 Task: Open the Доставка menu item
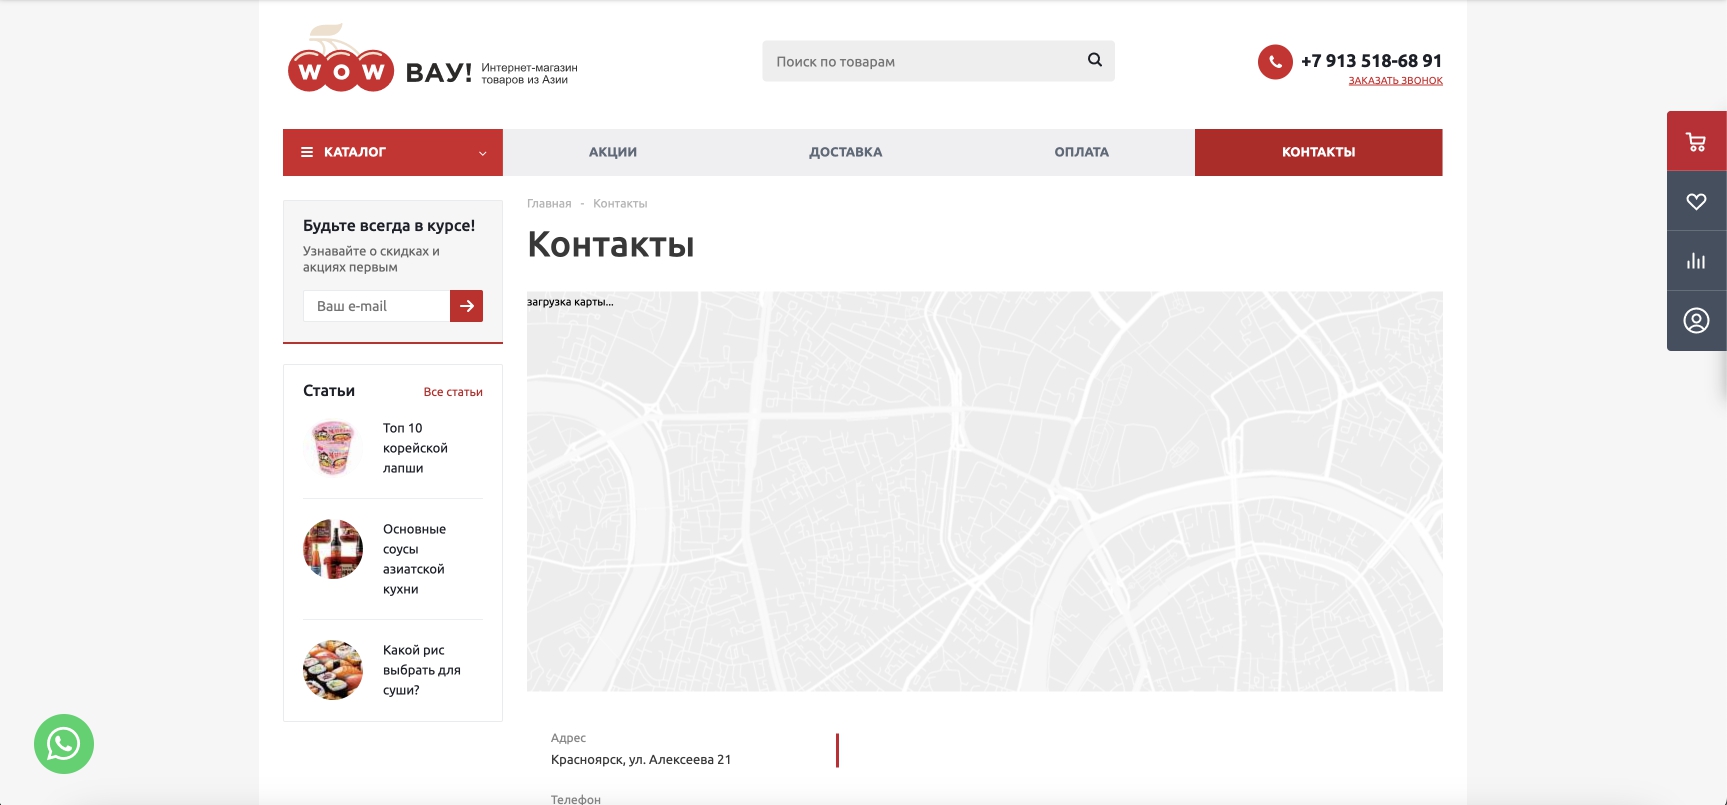pos(846,152)
